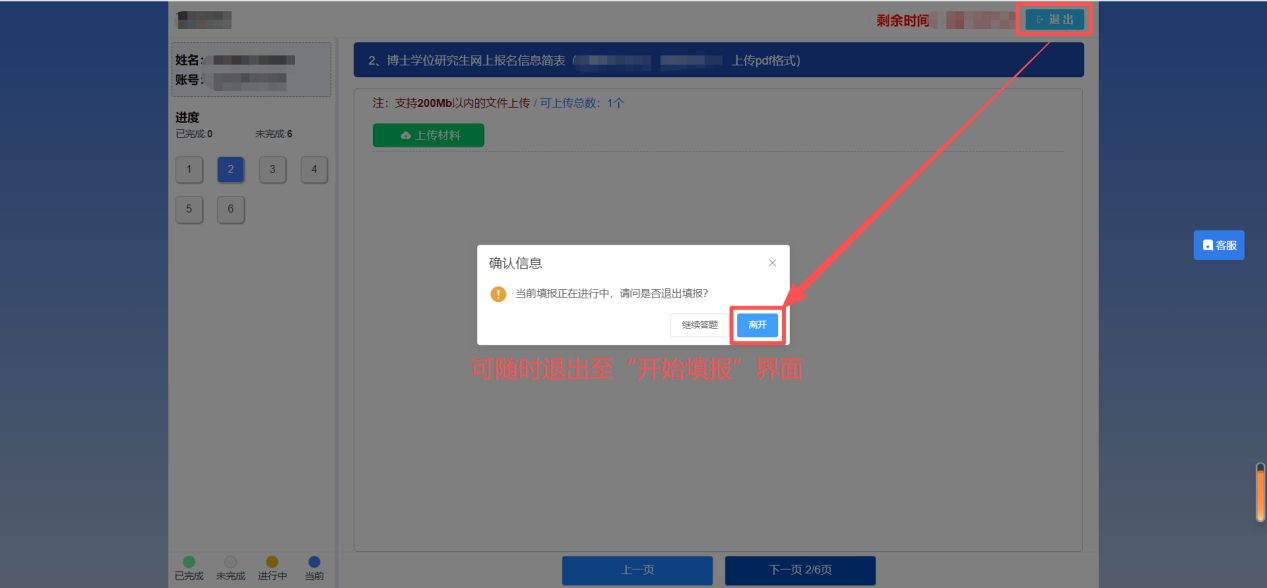Image resolution: width=1267 pixels, height=588 pixels.
Task: Click the green 已完成 status dot
Action: point(189,563)
